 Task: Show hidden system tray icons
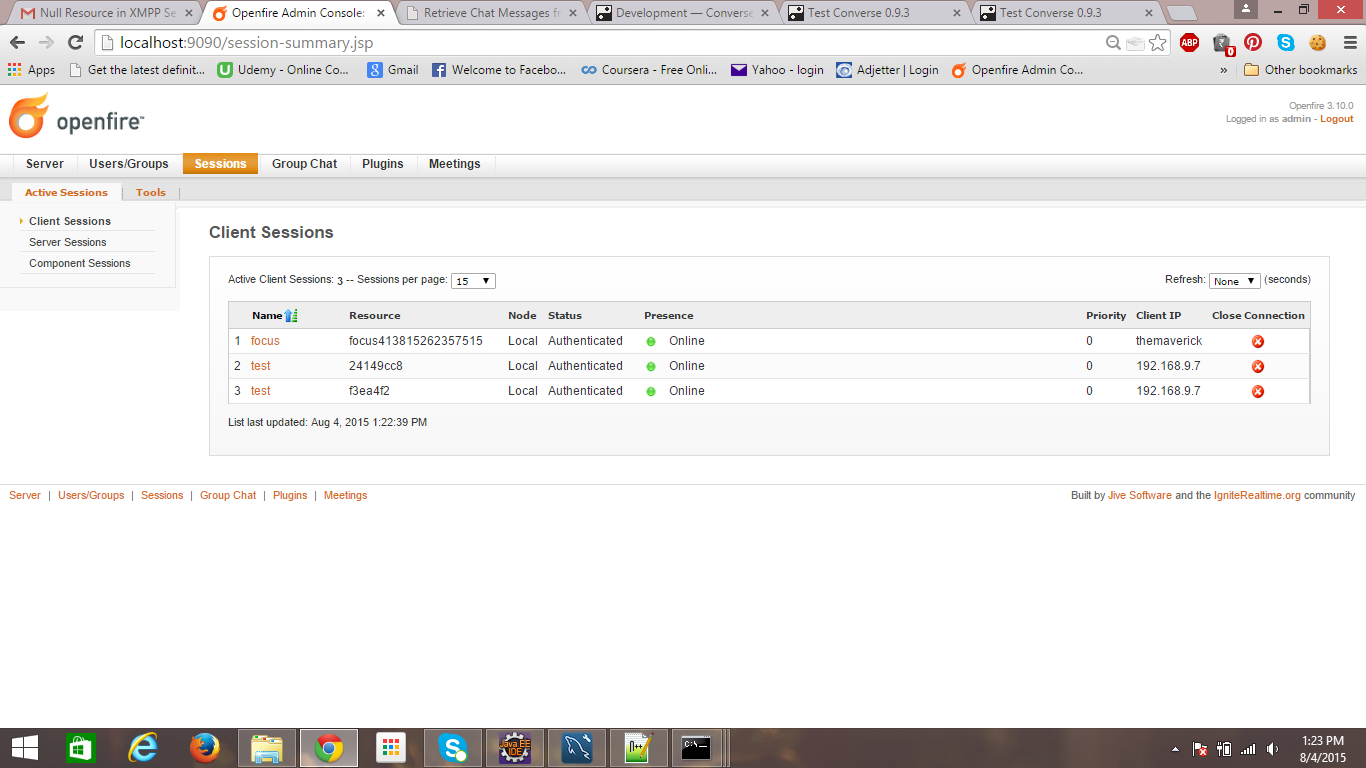[1175, 748]
